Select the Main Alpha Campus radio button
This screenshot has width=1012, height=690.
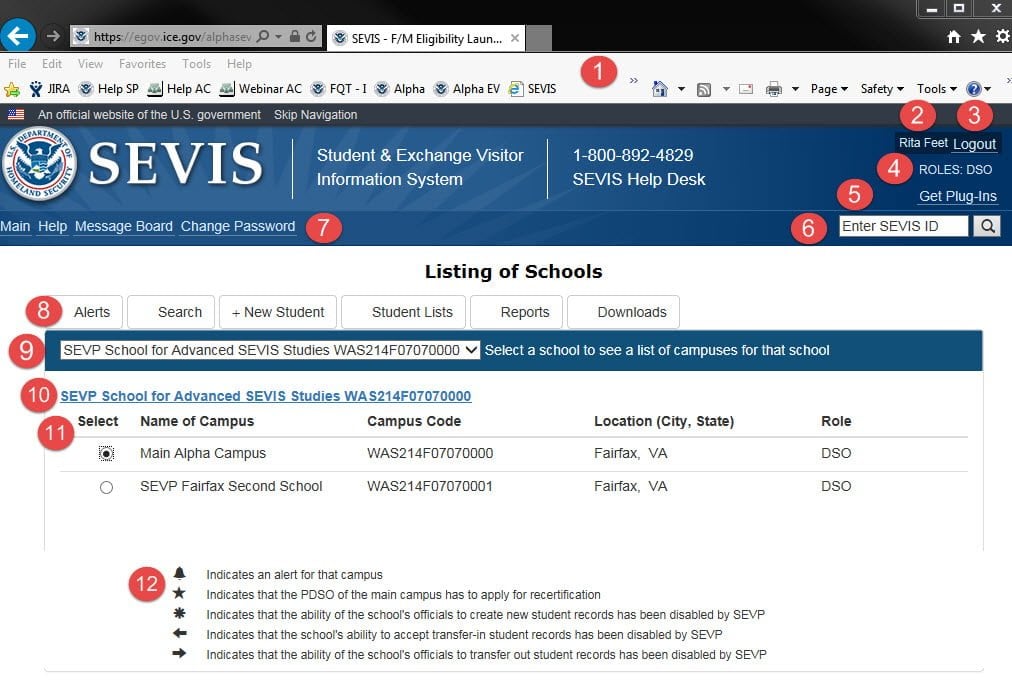(x=107, y=454)
